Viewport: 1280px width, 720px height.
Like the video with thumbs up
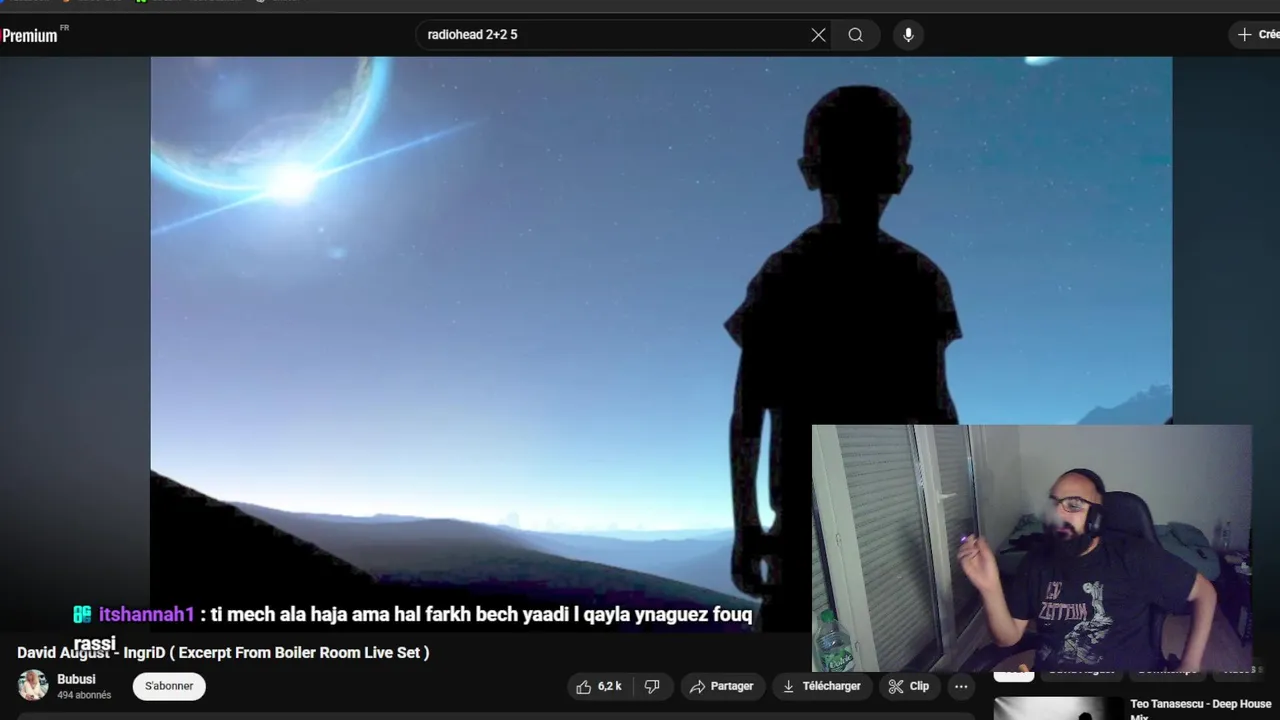pyautogui.click(x=598, y=686)
